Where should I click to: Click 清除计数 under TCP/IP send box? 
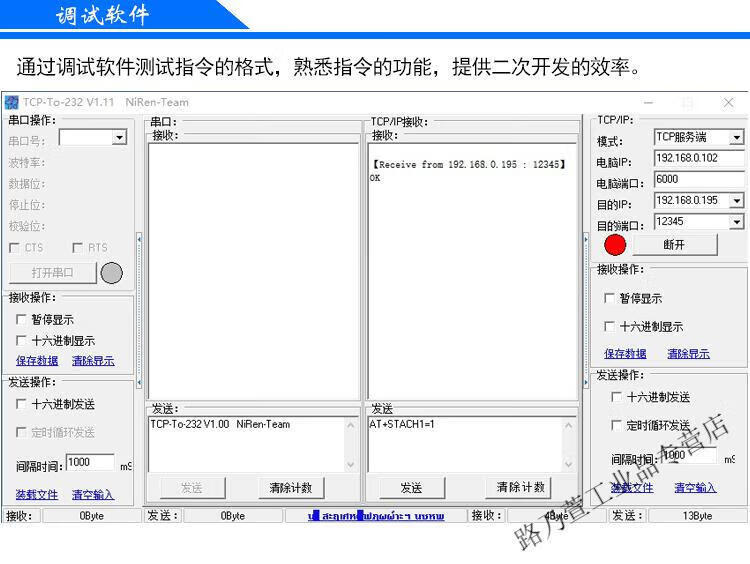coord(520,487)
